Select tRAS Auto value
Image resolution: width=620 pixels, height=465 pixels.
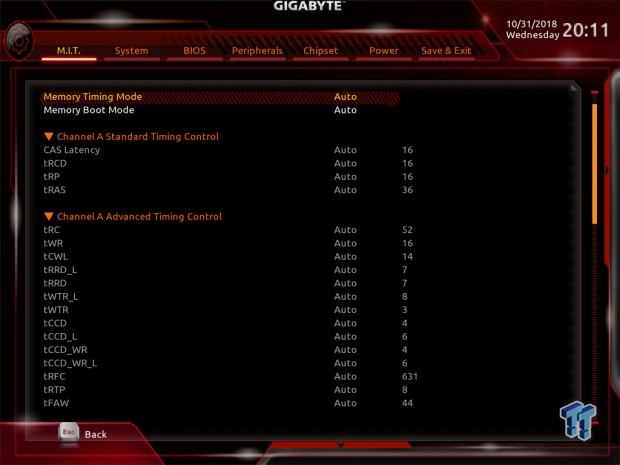coord(345,190)
